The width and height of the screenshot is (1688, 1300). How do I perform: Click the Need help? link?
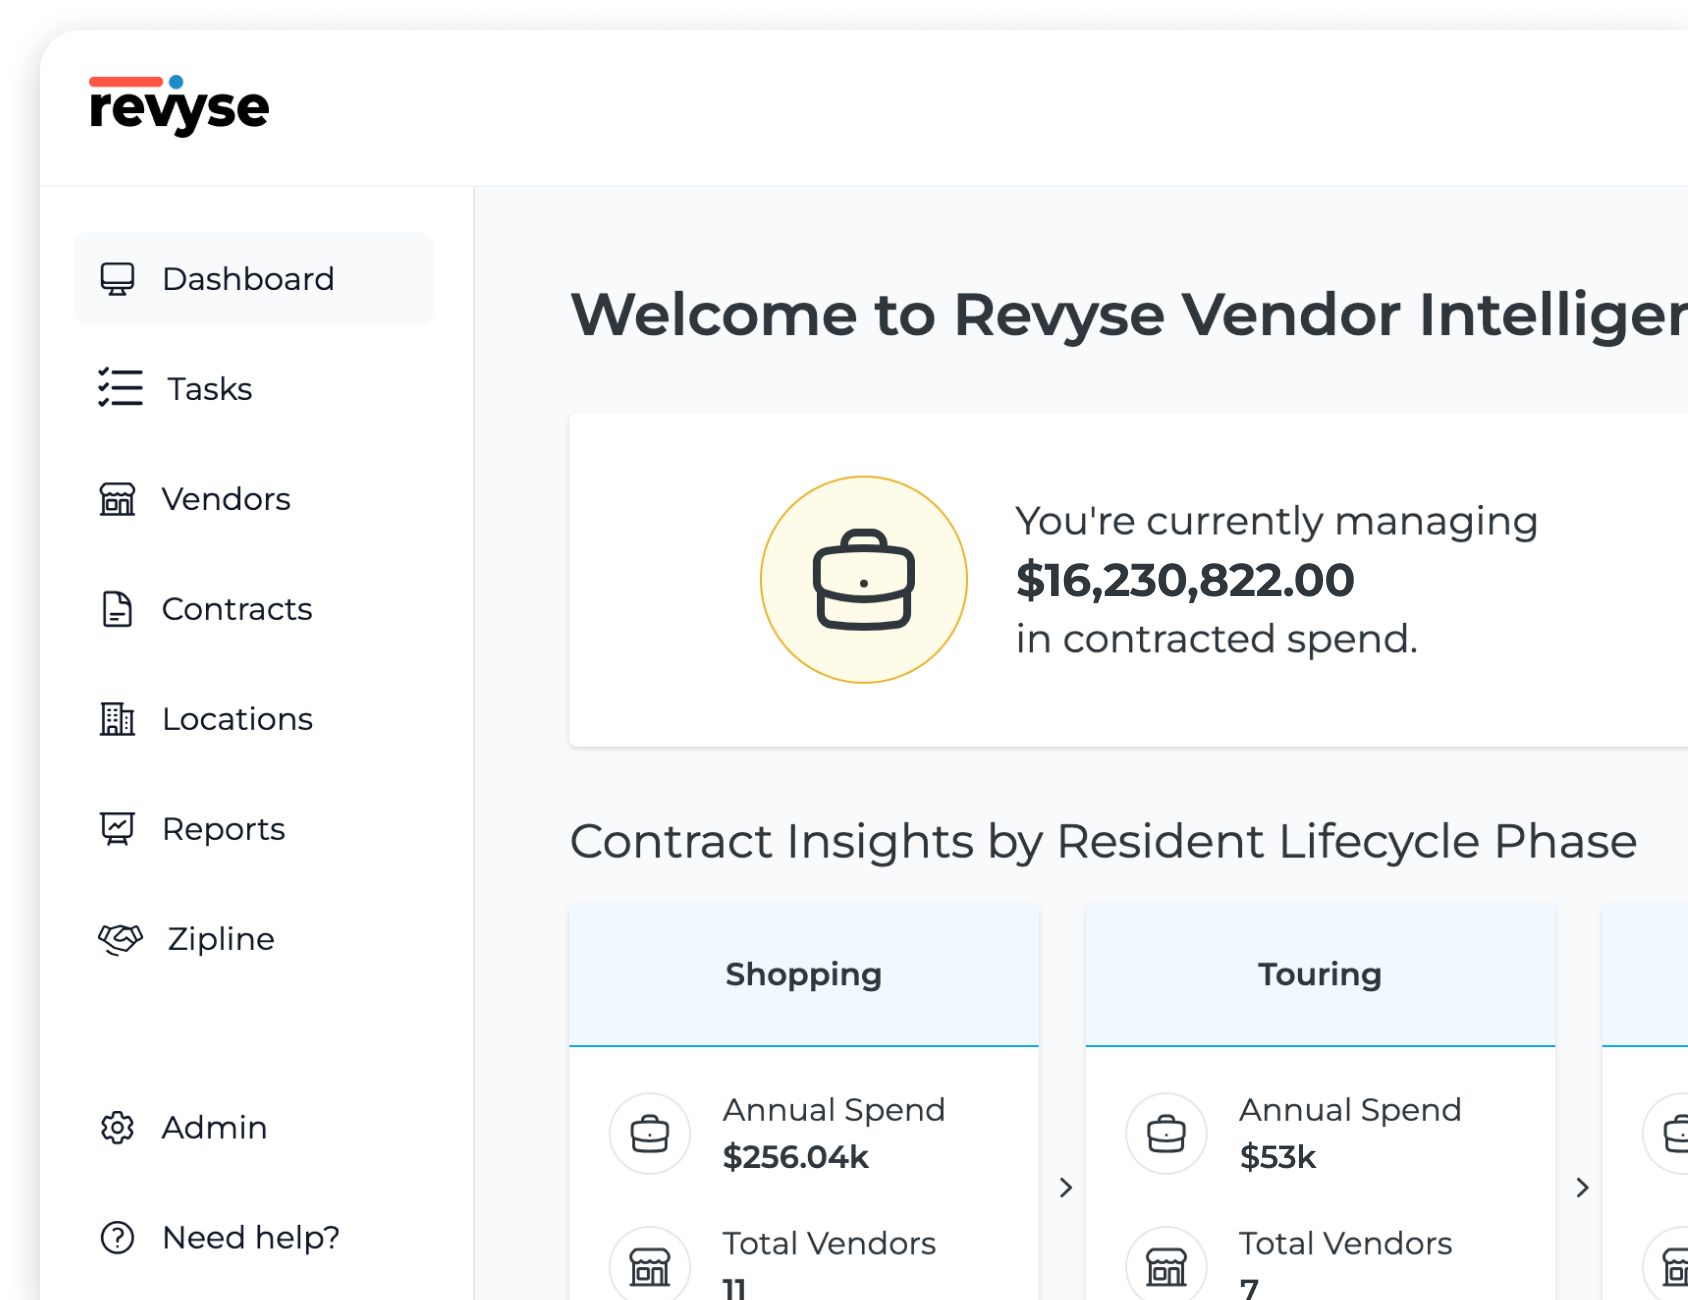point(253,1237)
